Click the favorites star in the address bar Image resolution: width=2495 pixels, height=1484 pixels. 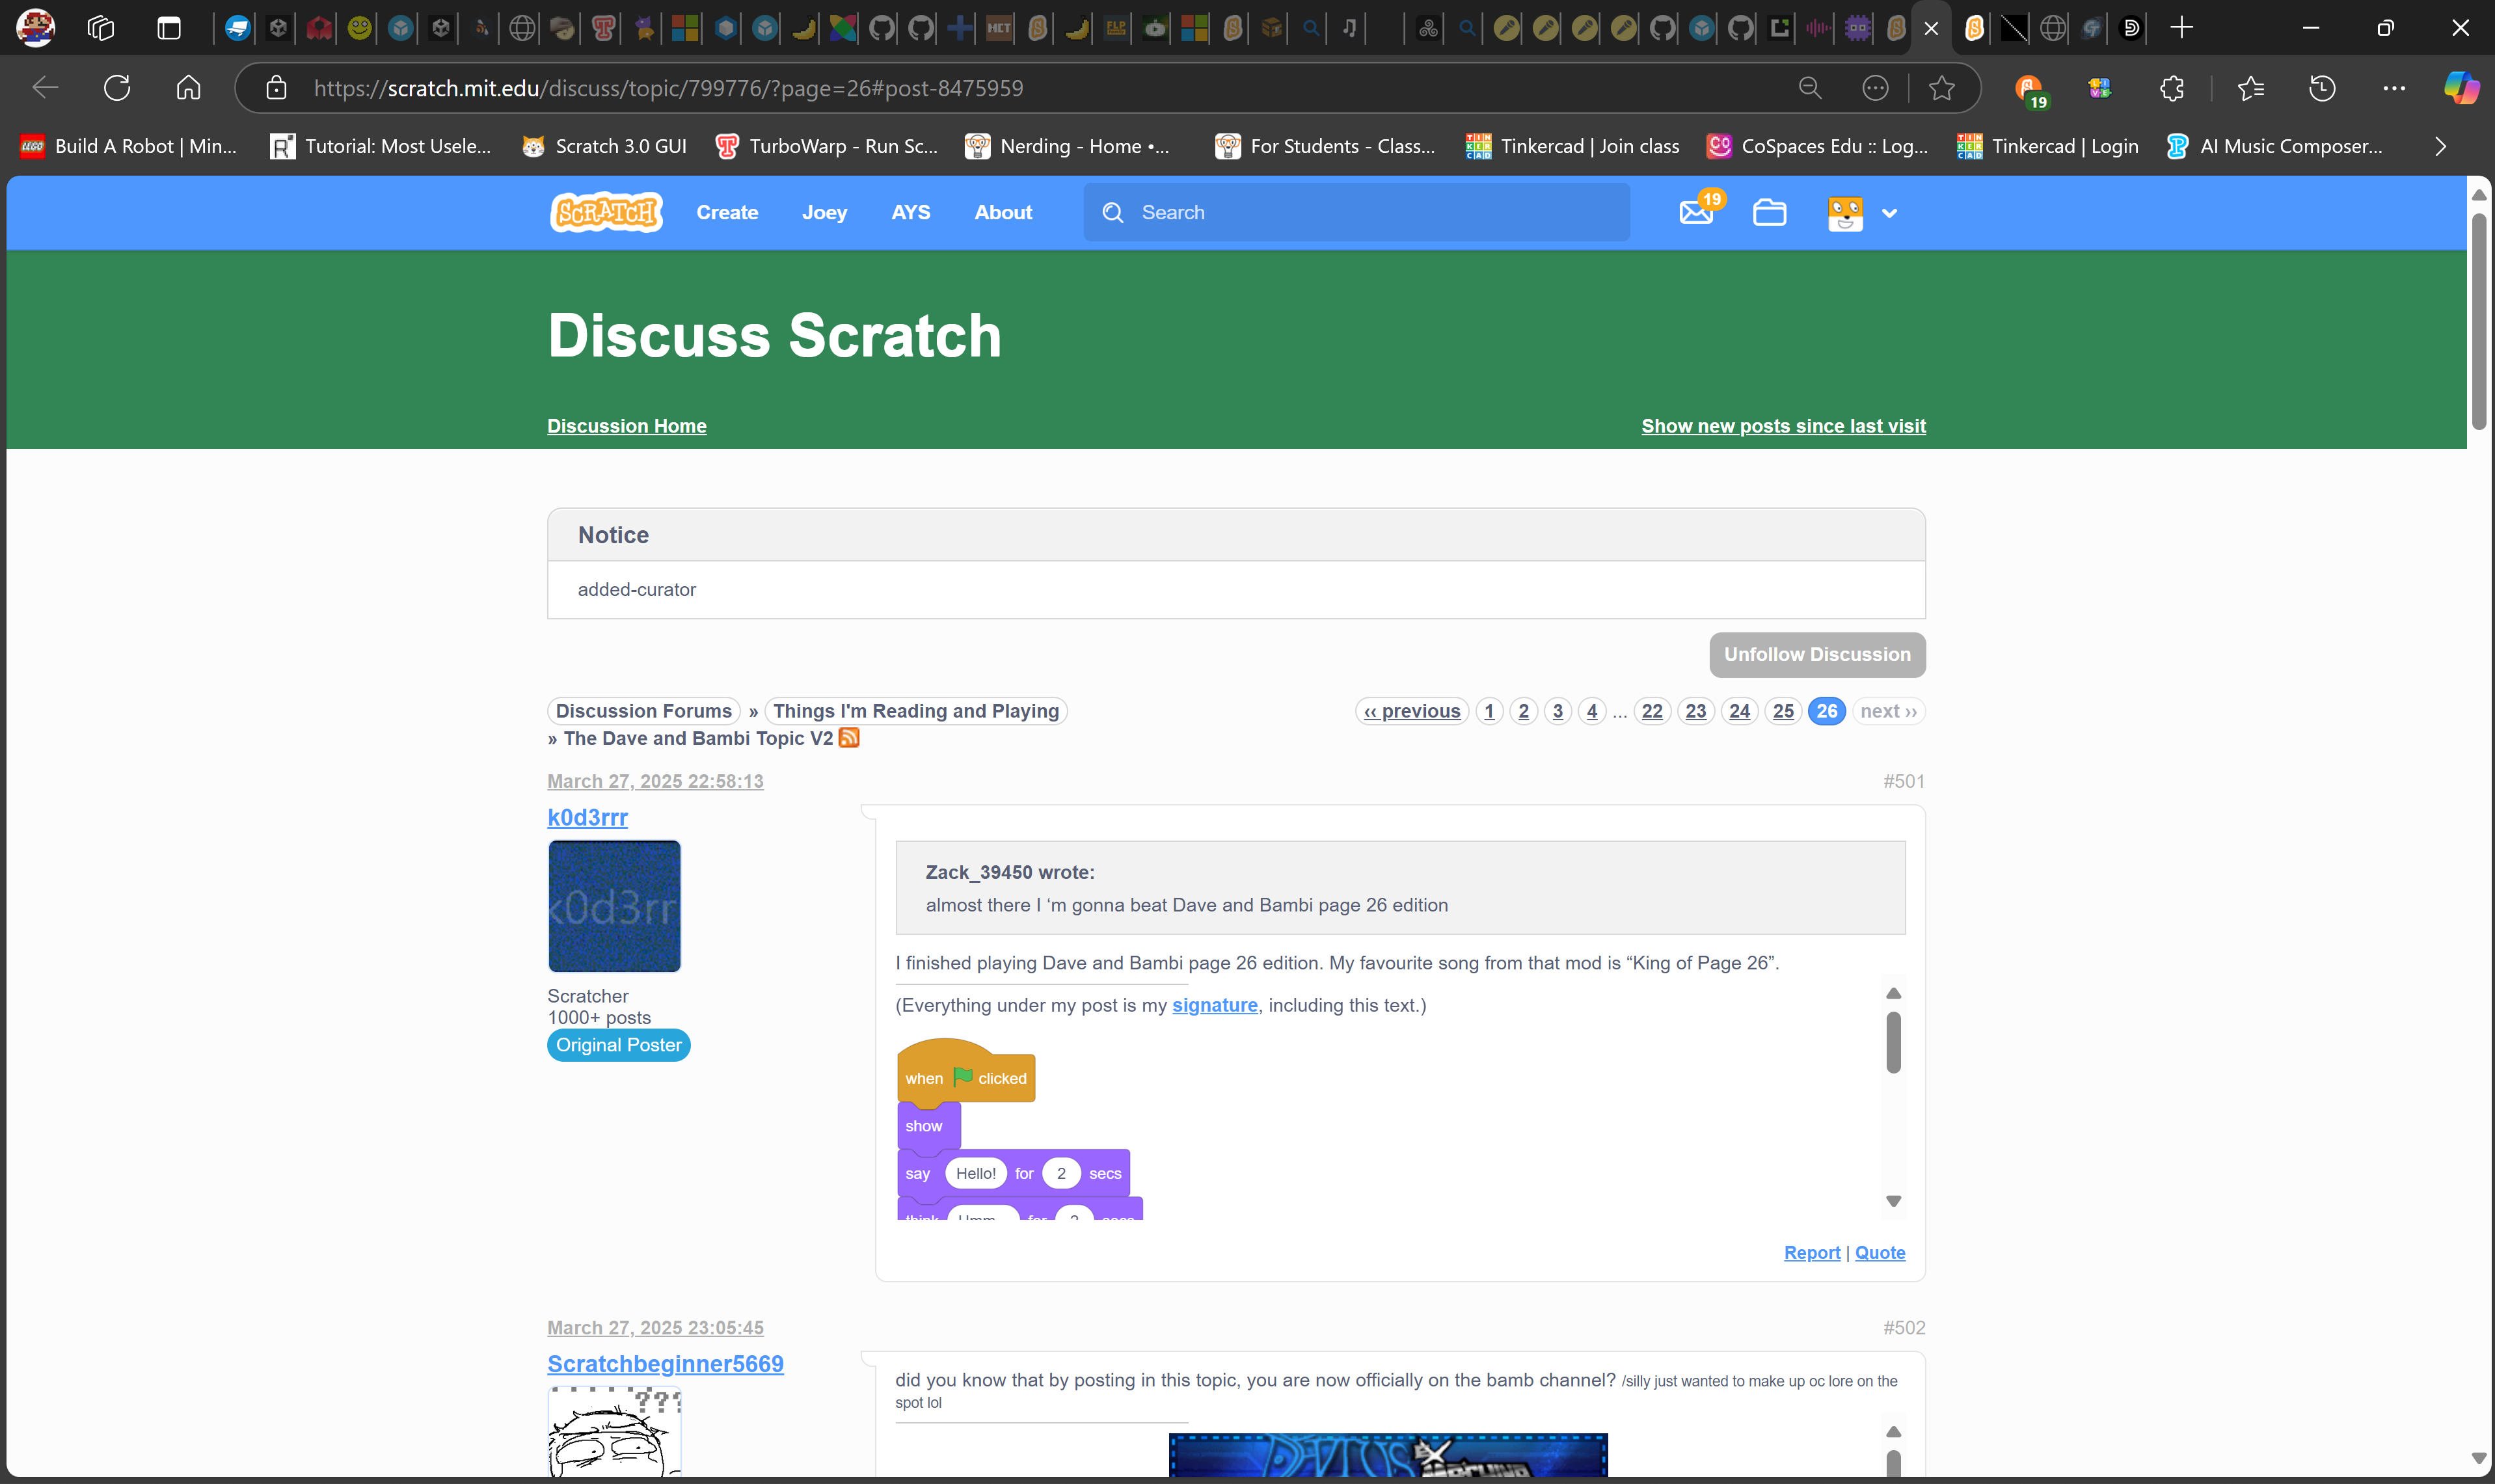point(1942,88)
